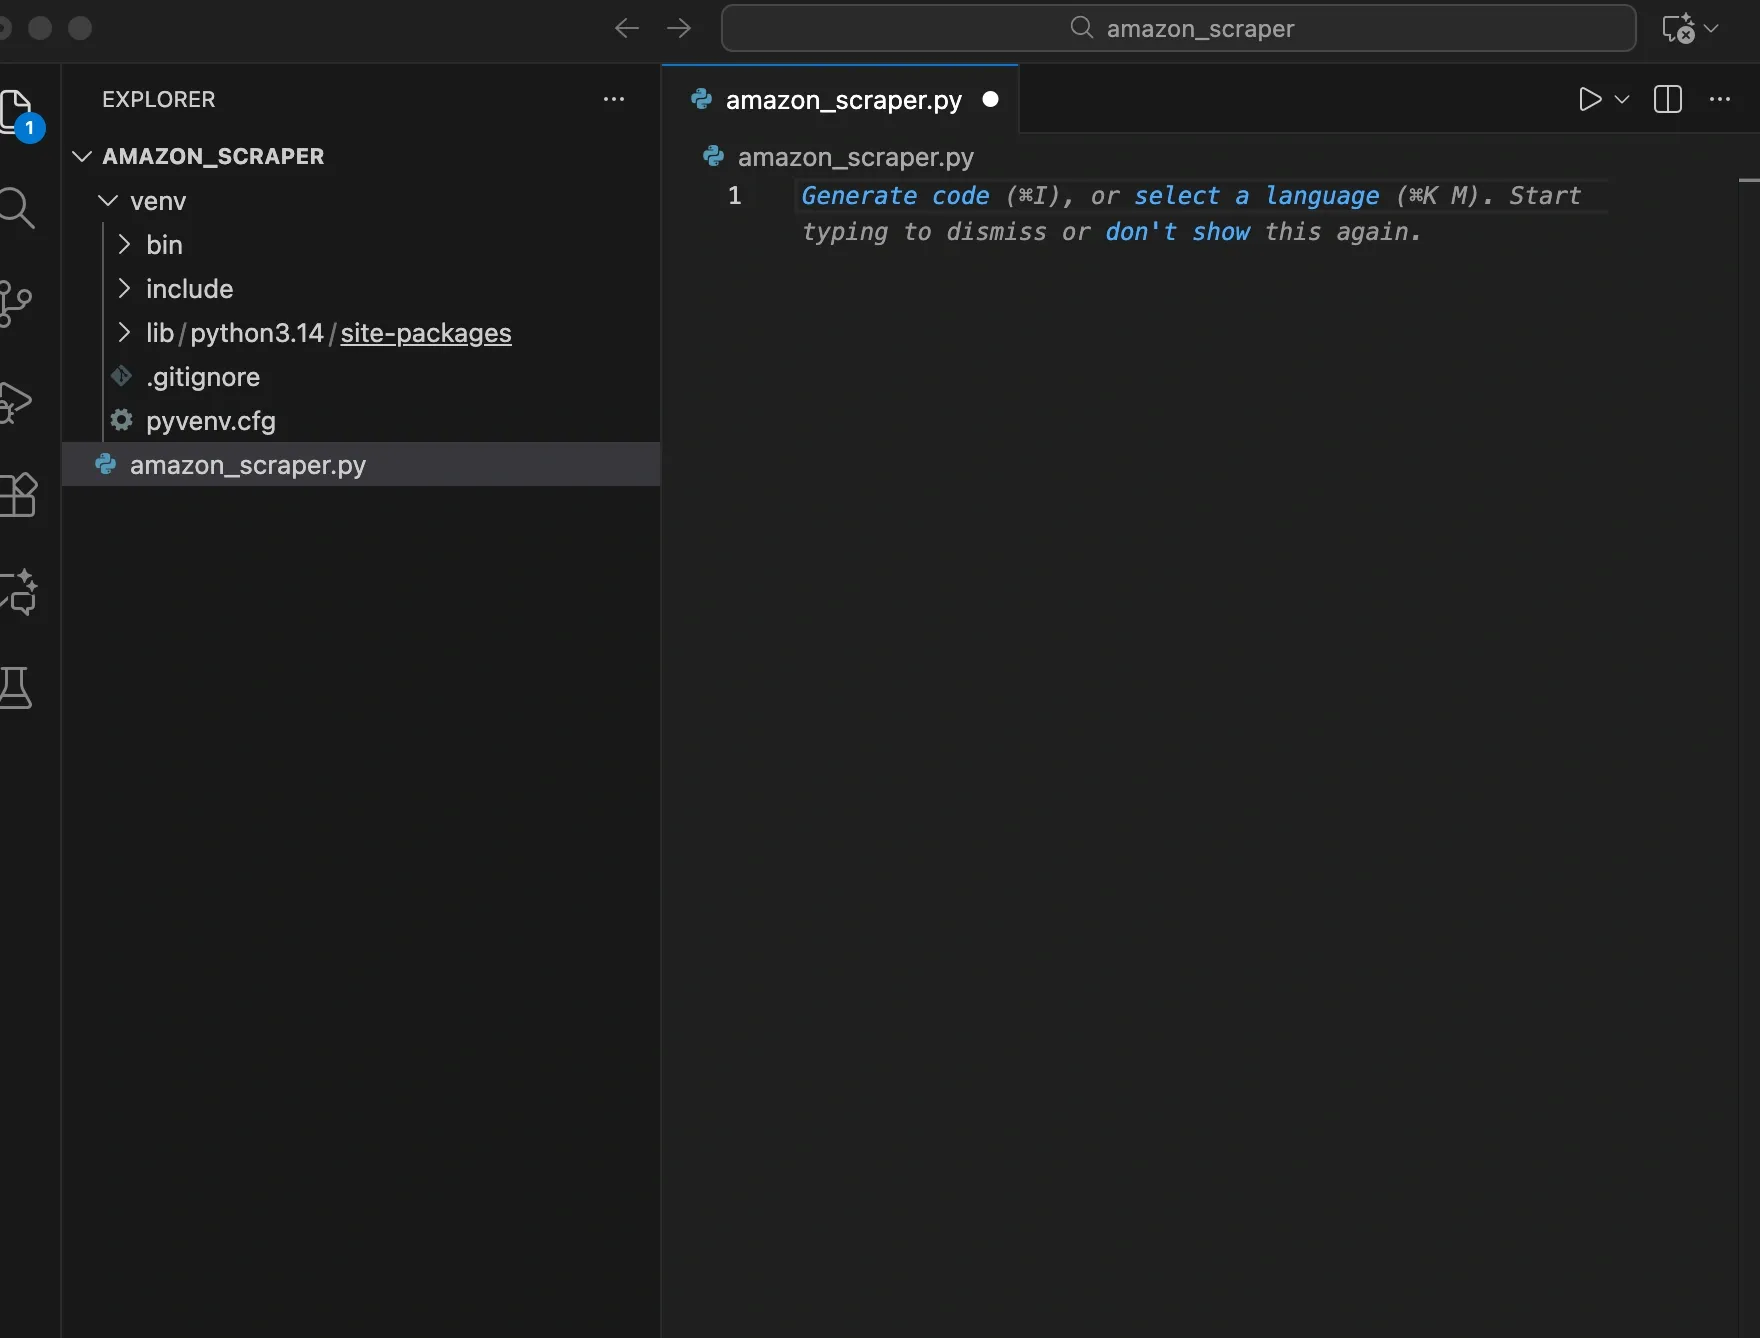Screen dimensions: 1760x1338
Task: Run the Python file with the play button
Action: point(1590,99)
